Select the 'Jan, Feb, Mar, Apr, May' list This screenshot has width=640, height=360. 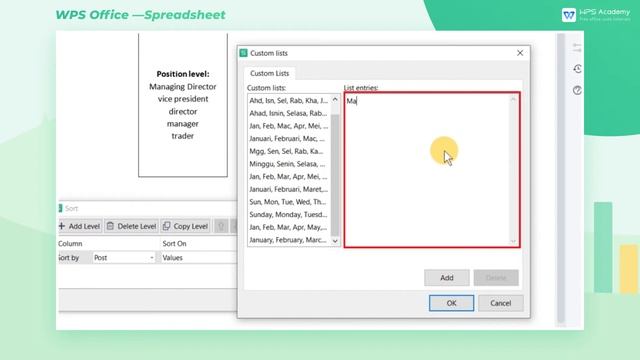tap(289, 227)
